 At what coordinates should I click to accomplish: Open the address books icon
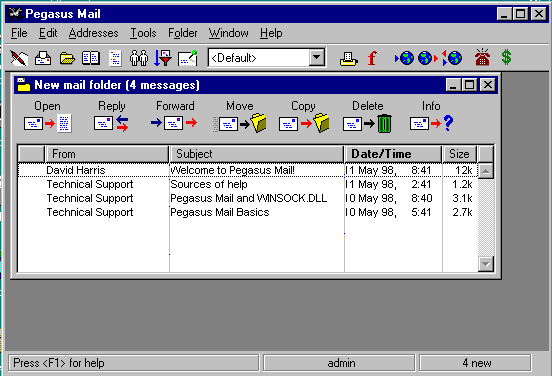(x=91, y=58)
